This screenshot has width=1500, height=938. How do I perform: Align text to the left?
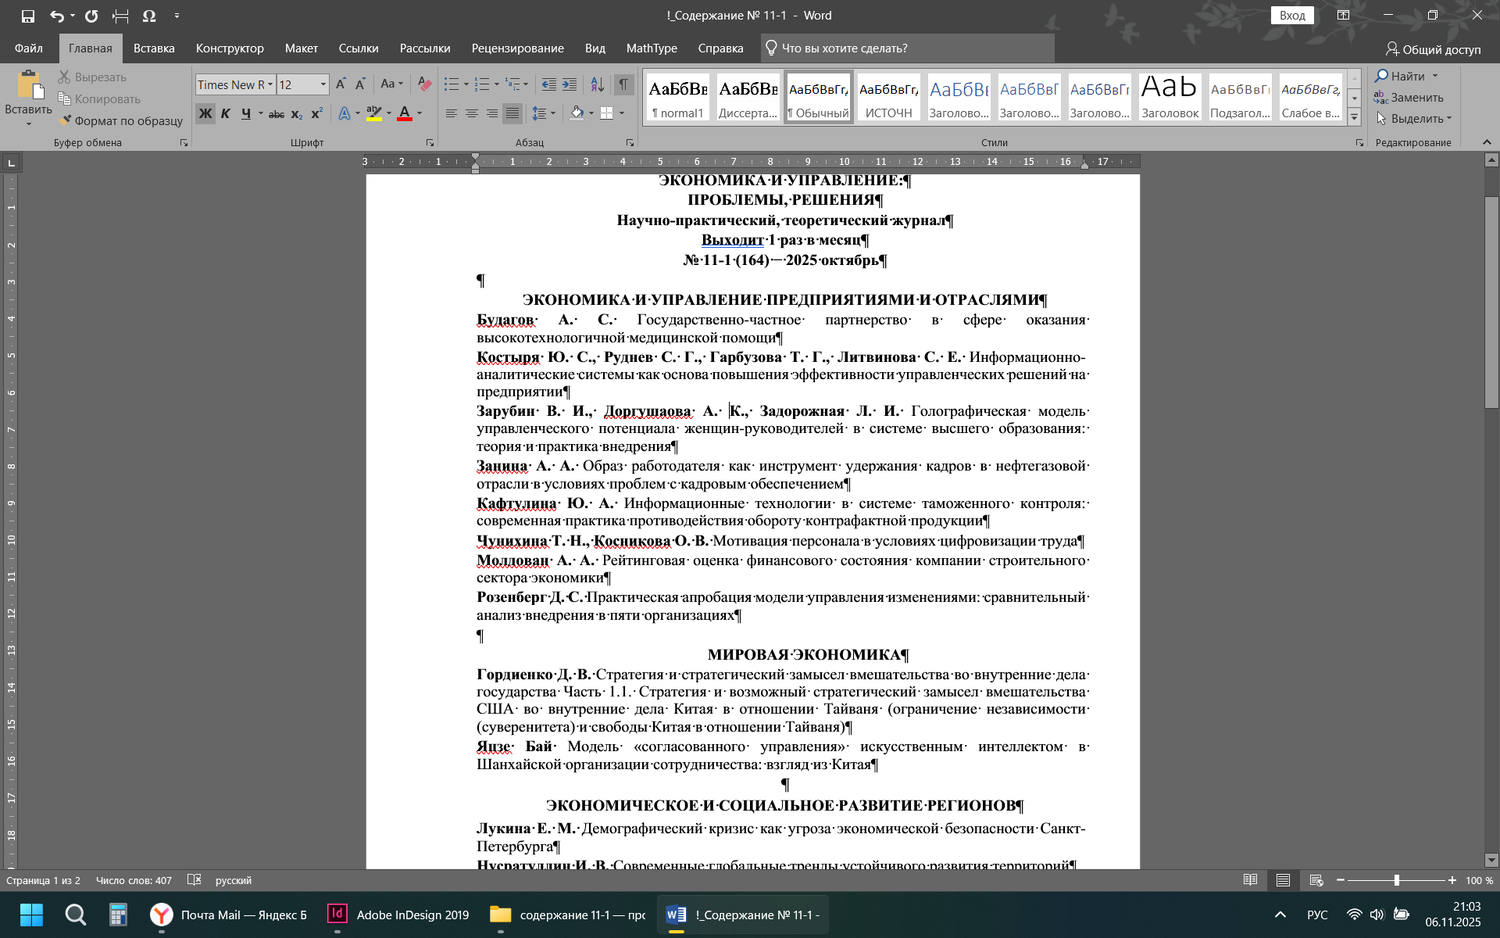point(451,114)
